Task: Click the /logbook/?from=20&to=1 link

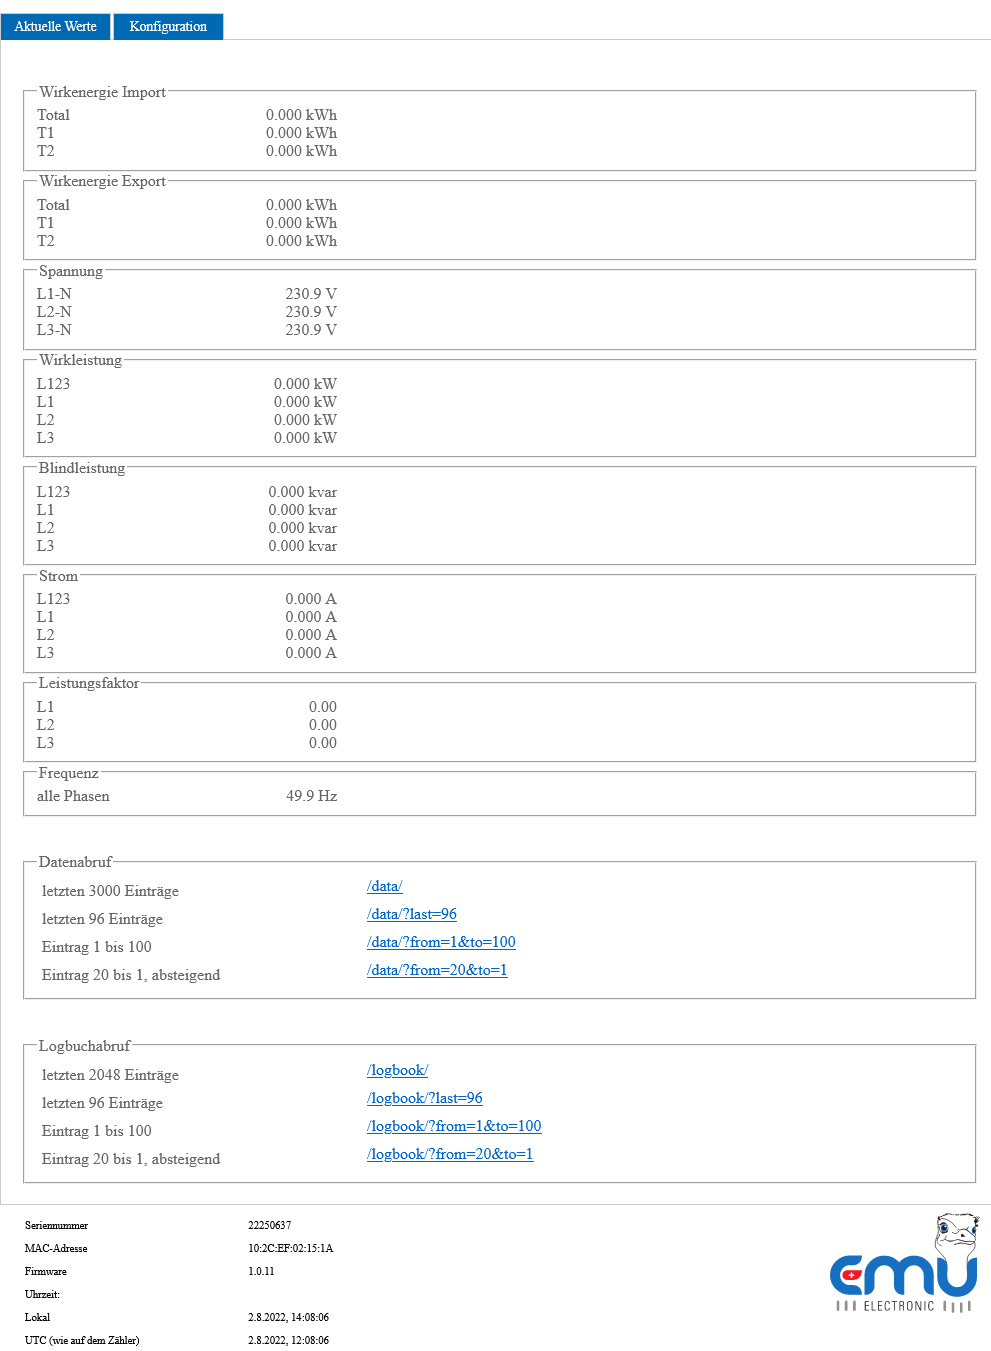Action: [x=450, y=1154]
